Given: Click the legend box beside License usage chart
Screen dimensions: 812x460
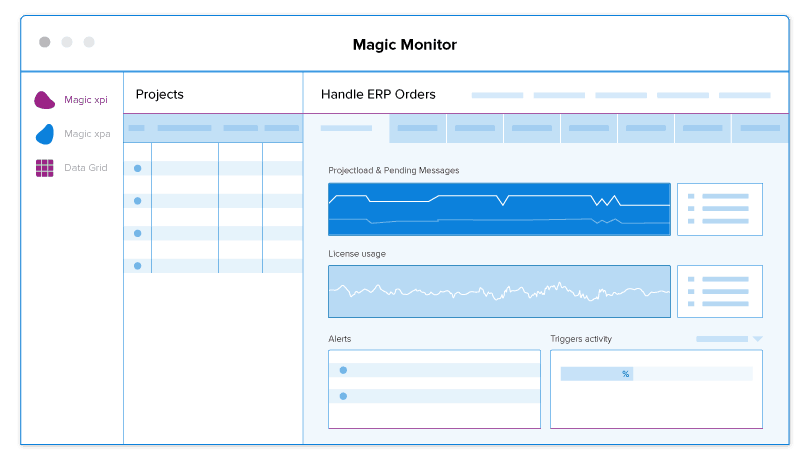Looking at the screenshot, I should point(719,291).
